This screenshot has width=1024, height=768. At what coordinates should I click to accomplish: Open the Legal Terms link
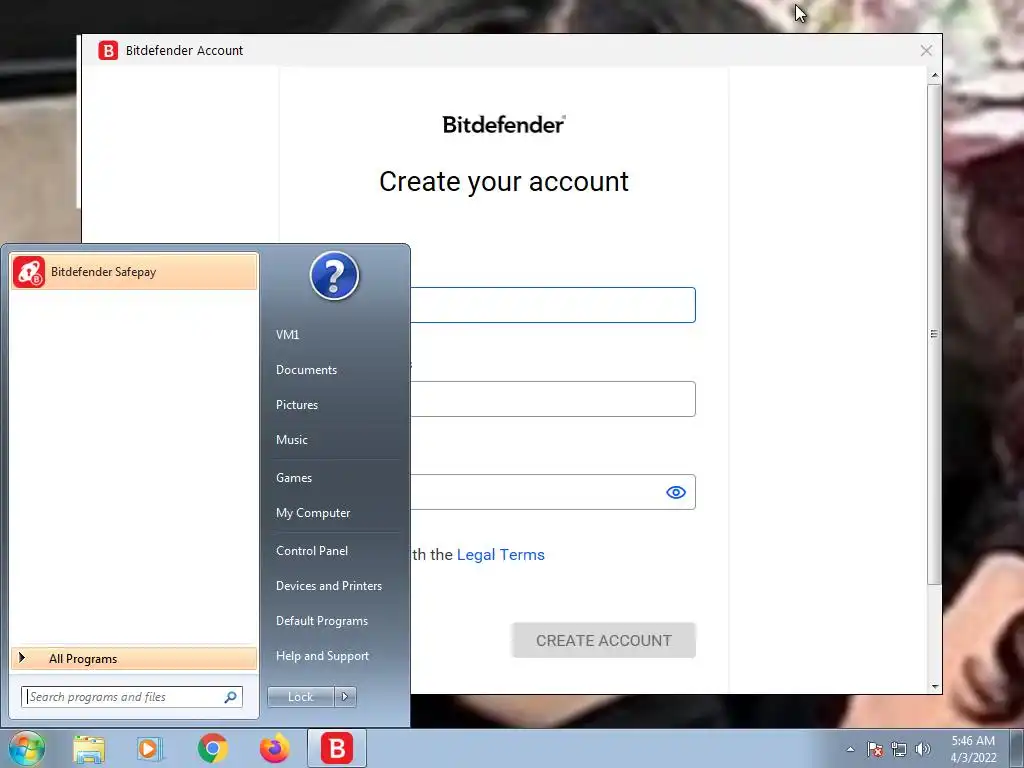click(x=500, y=554)
